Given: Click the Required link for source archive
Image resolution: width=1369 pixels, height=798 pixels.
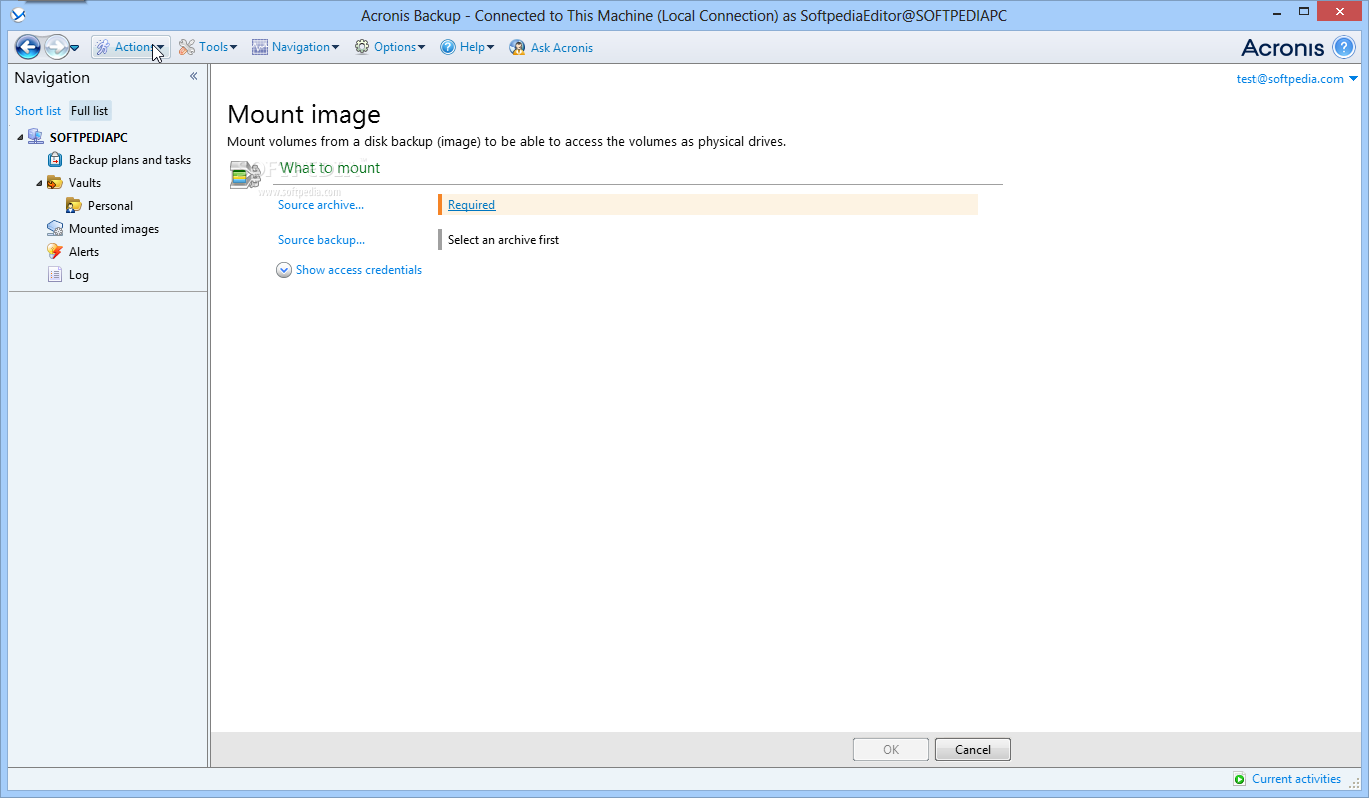Looking at the screenshot, I should pos(471,205).
